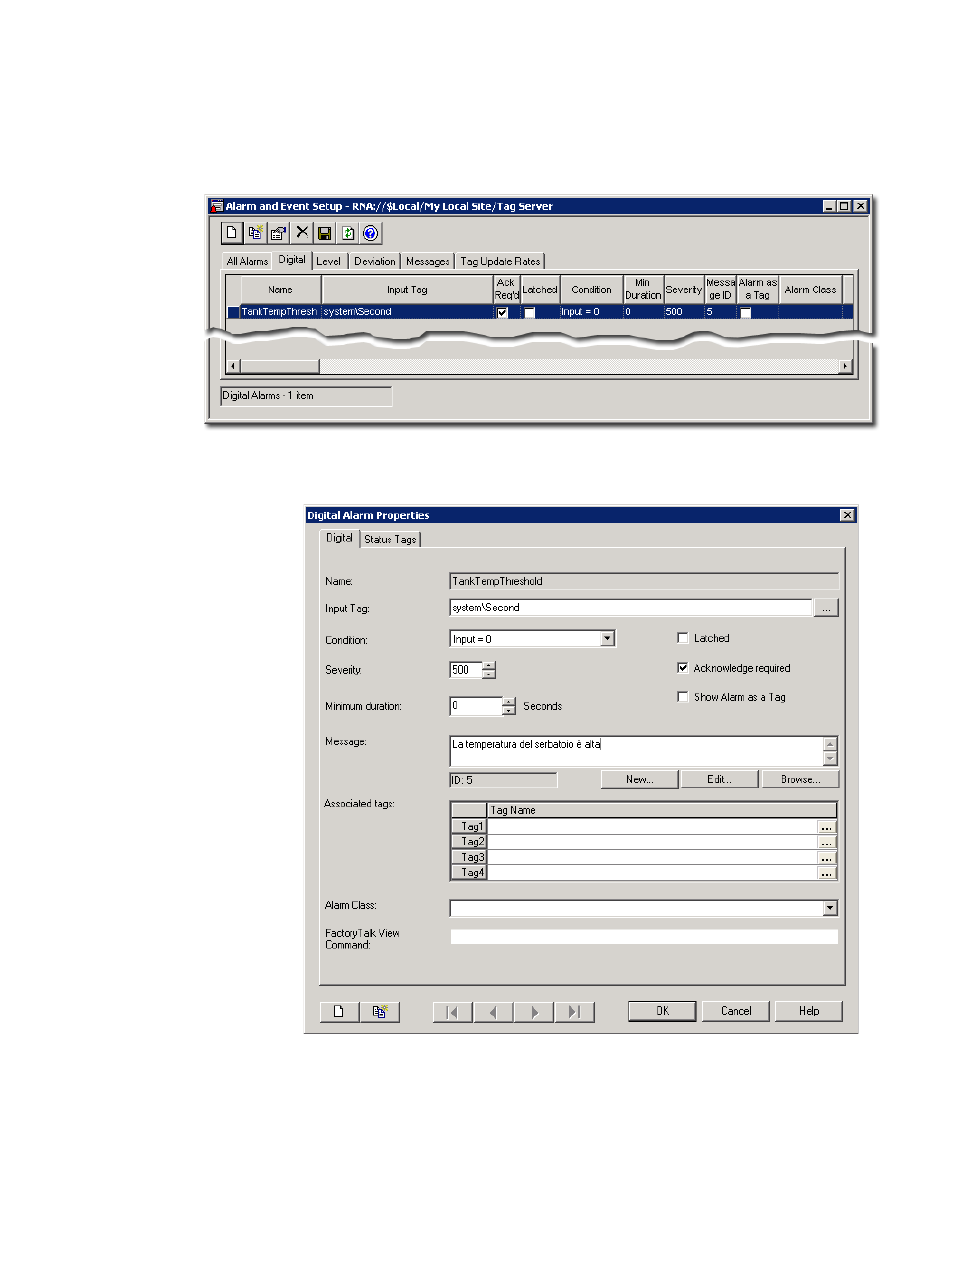Close the Digital Alarm Properties dialog
954x1272 pixels.
[x=847, y=515]
